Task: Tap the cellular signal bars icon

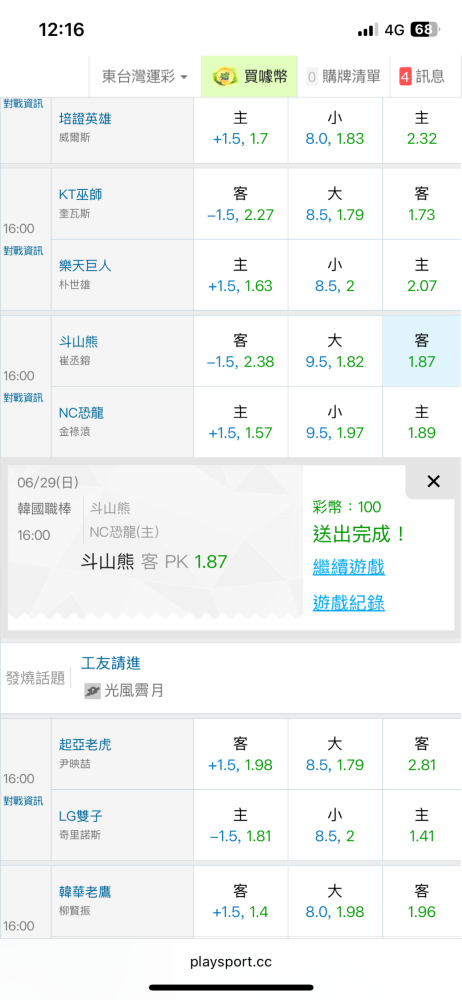Action: point(368,30)
